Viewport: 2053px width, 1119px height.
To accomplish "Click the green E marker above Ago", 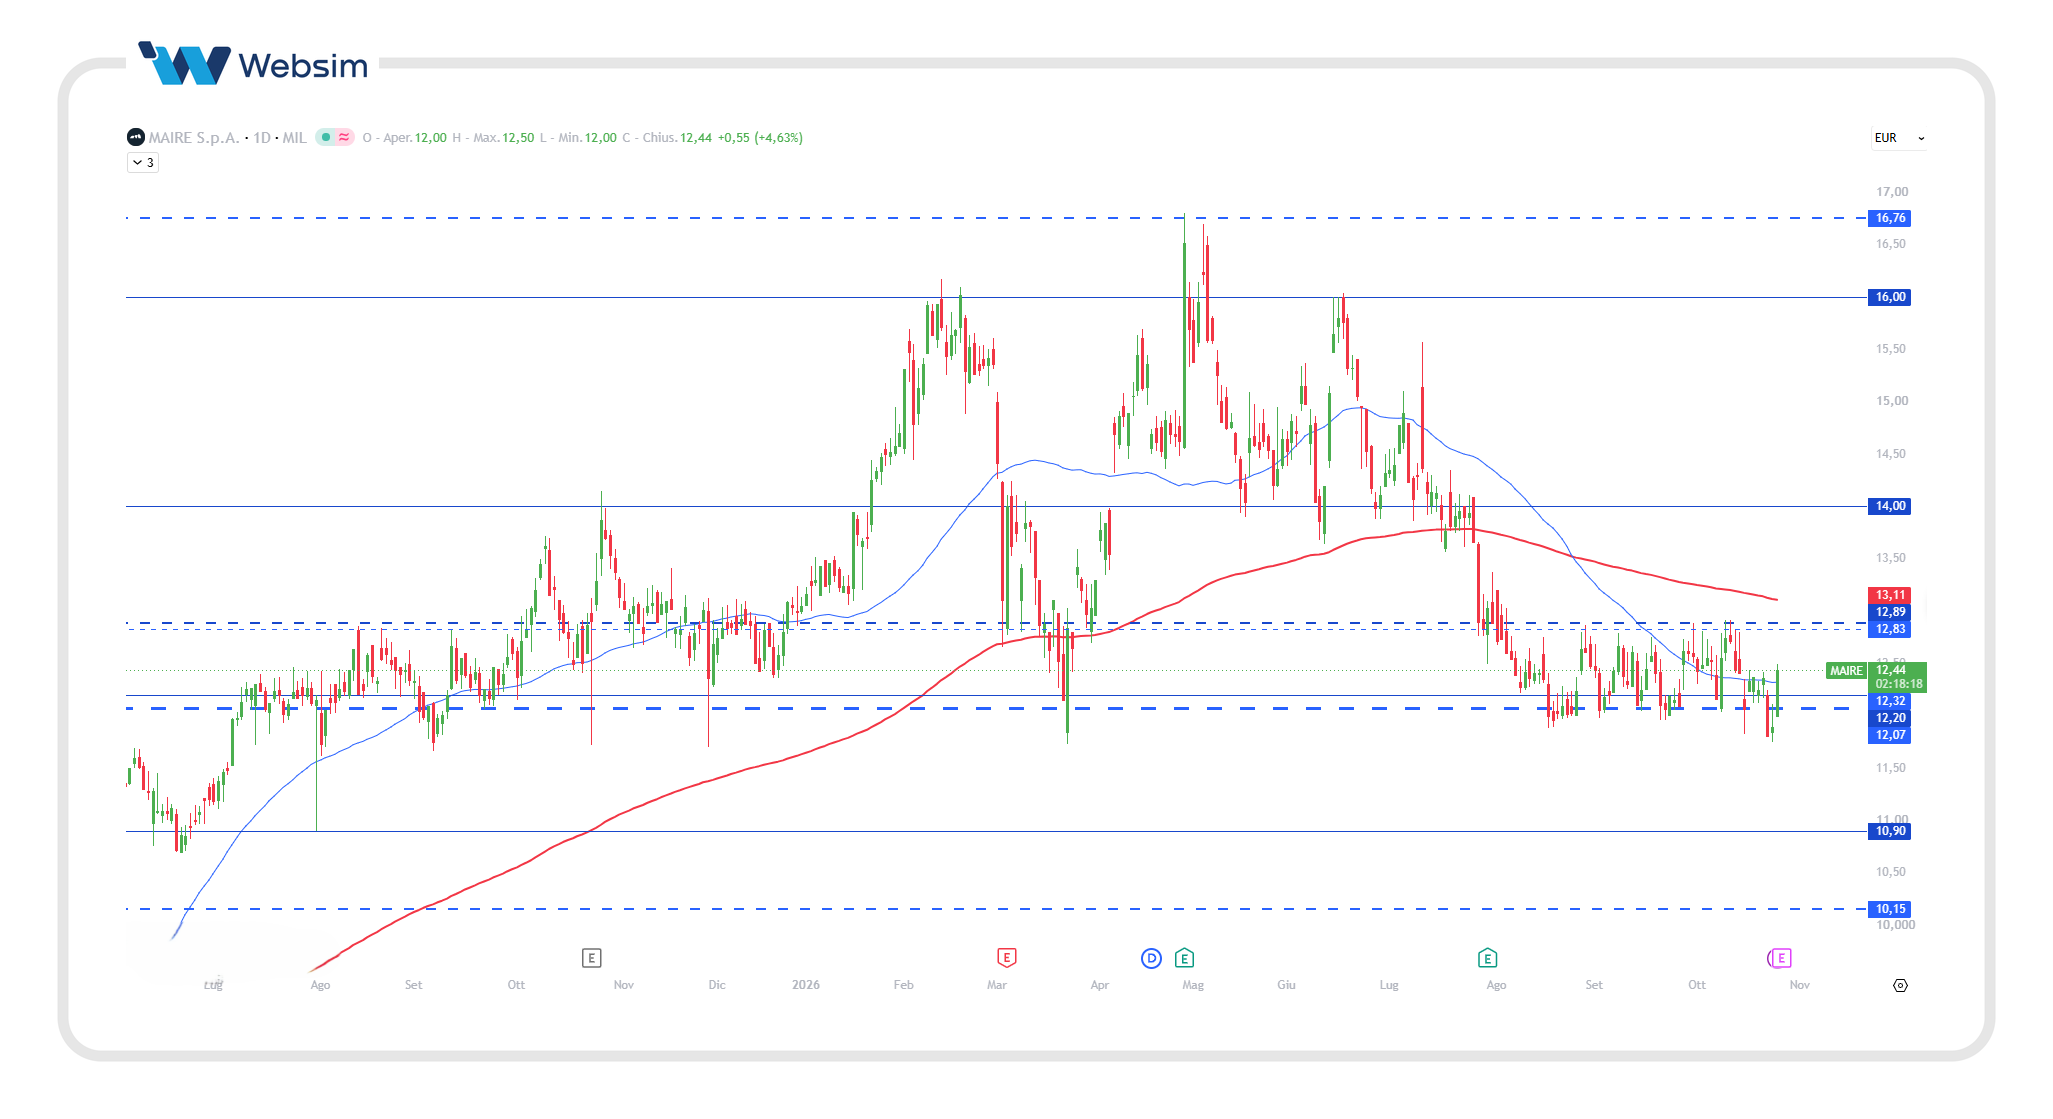I will tap(1487, 958).
